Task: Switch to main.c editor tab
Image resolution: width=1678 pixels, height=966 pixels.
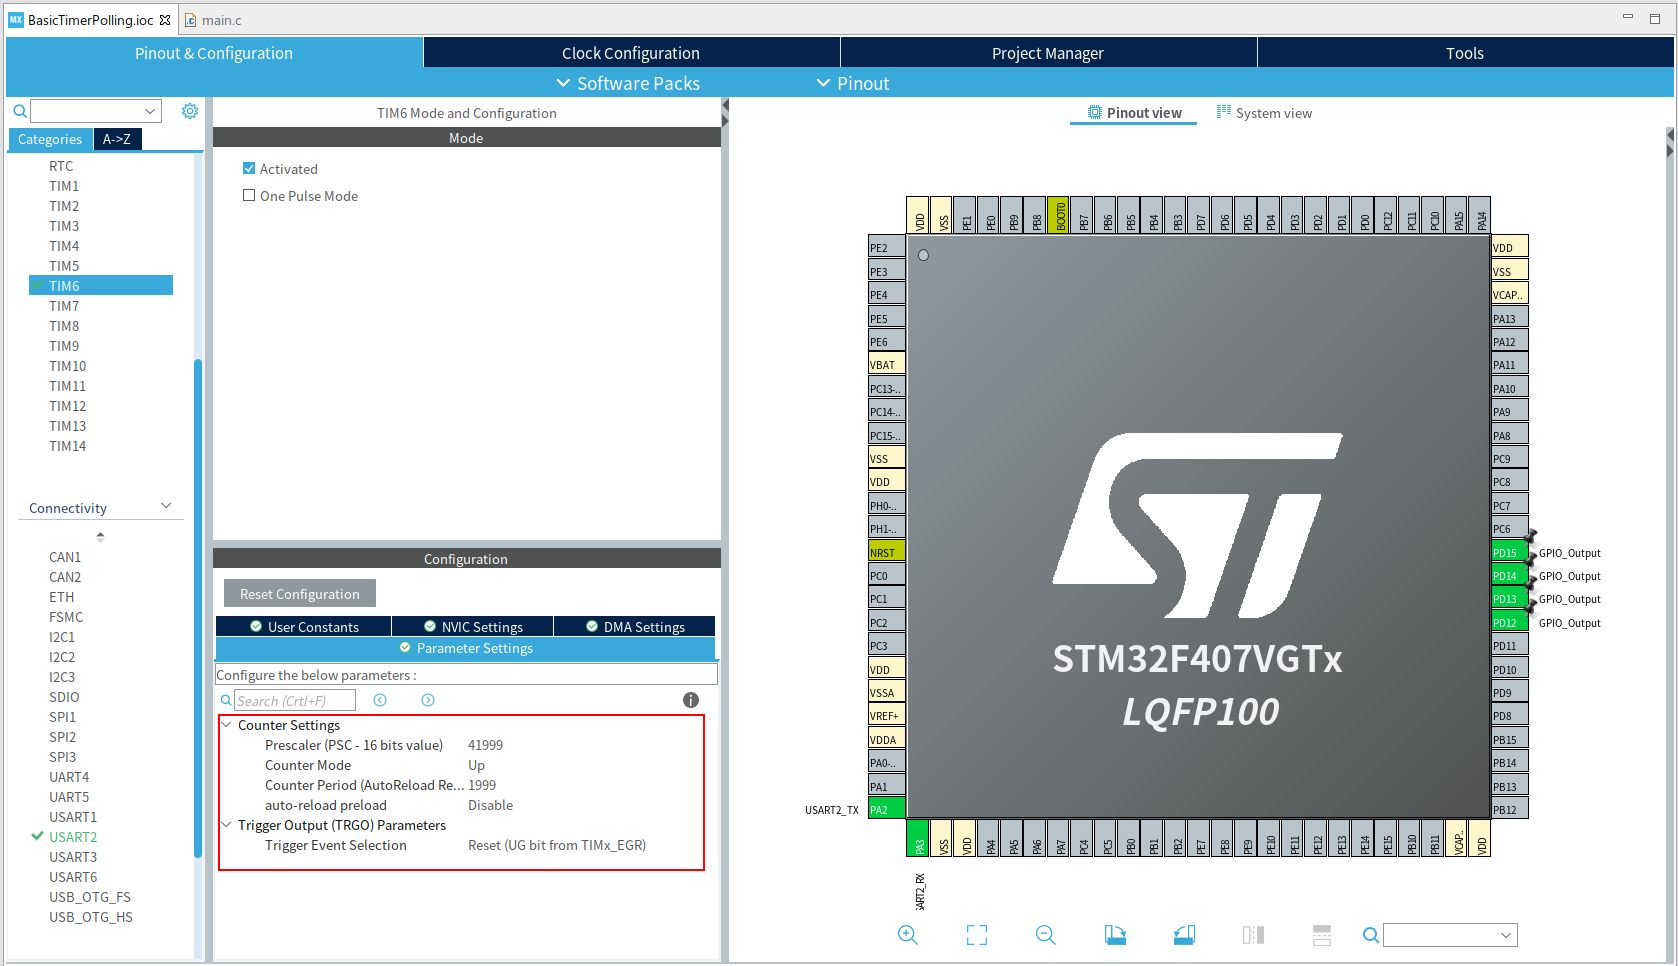Action: [213, 20]
